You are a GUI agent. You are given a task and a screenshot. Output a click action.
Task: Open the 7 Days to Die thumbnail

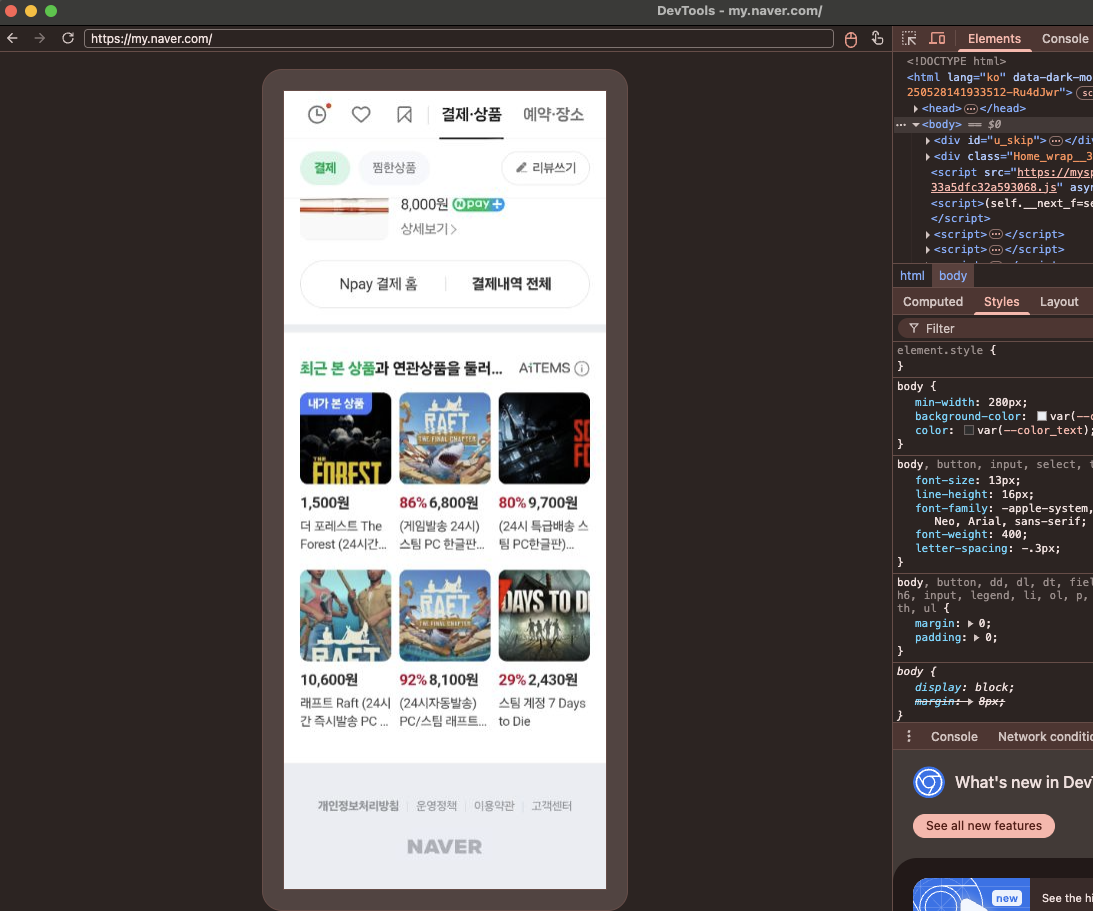544,615
